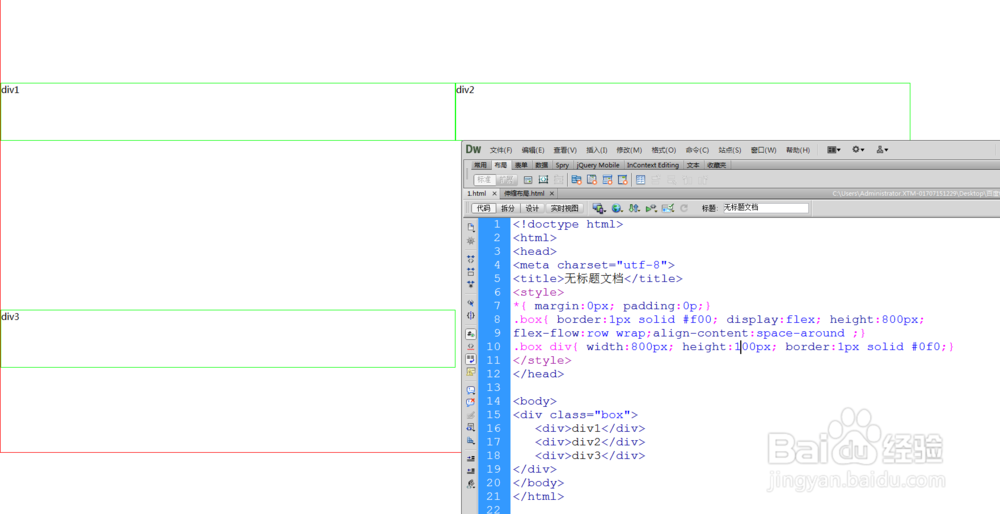Click the <style> tag in the code
Screen dimensions: 1000x514
[538, 292]
